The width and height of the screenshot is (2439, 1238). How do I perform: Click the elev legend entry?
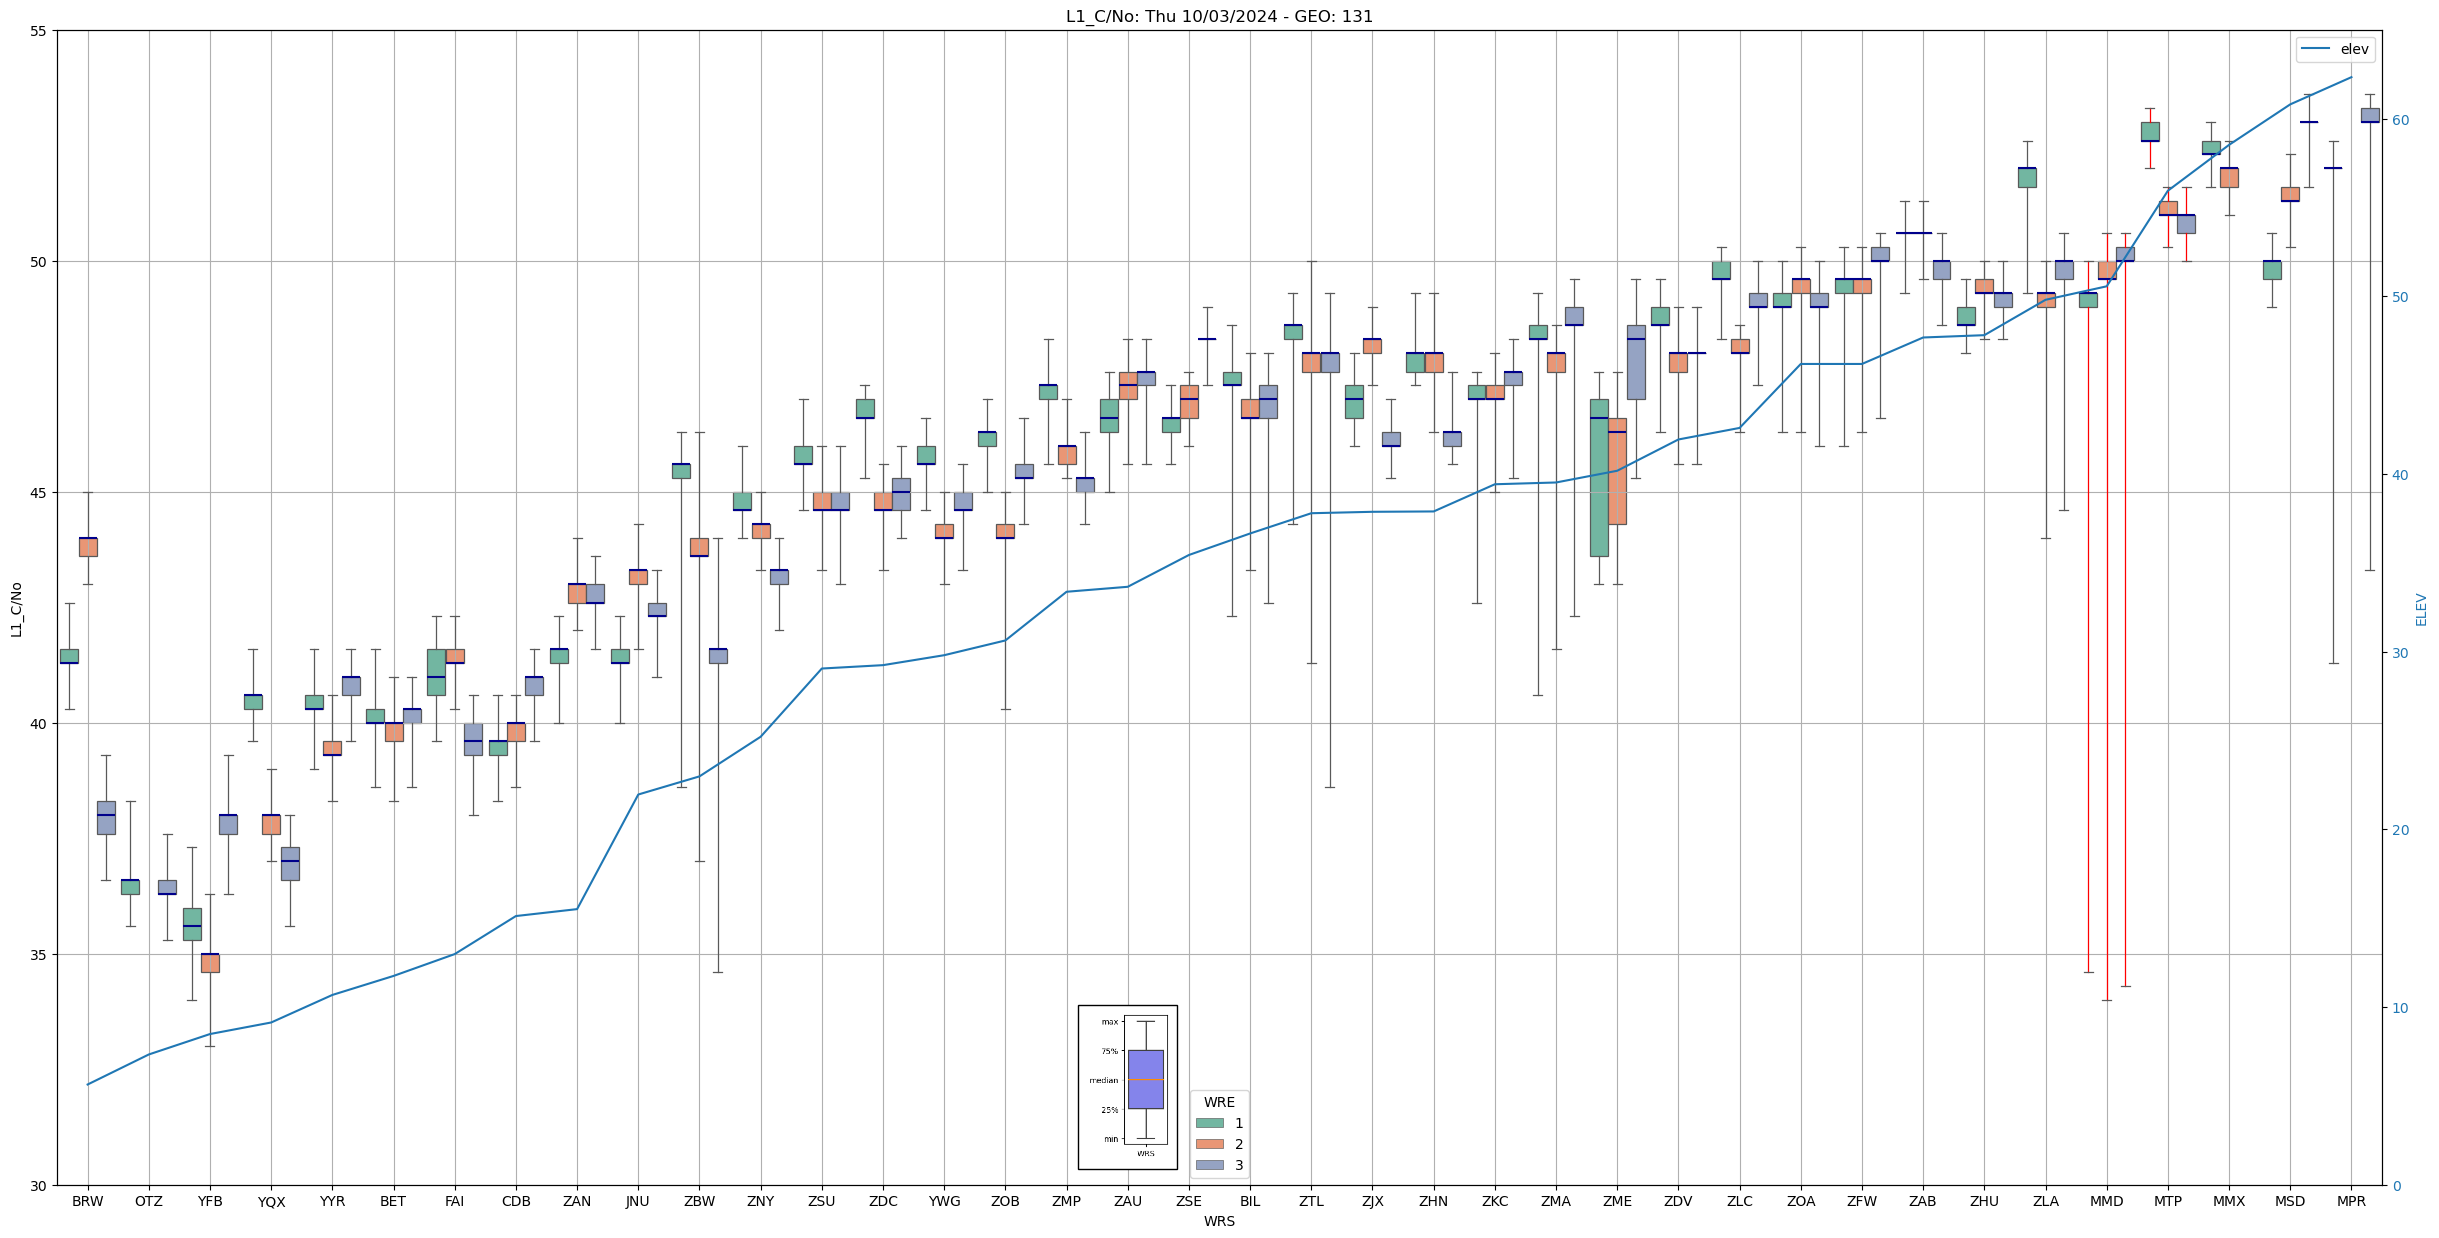tap(2334, 49)
